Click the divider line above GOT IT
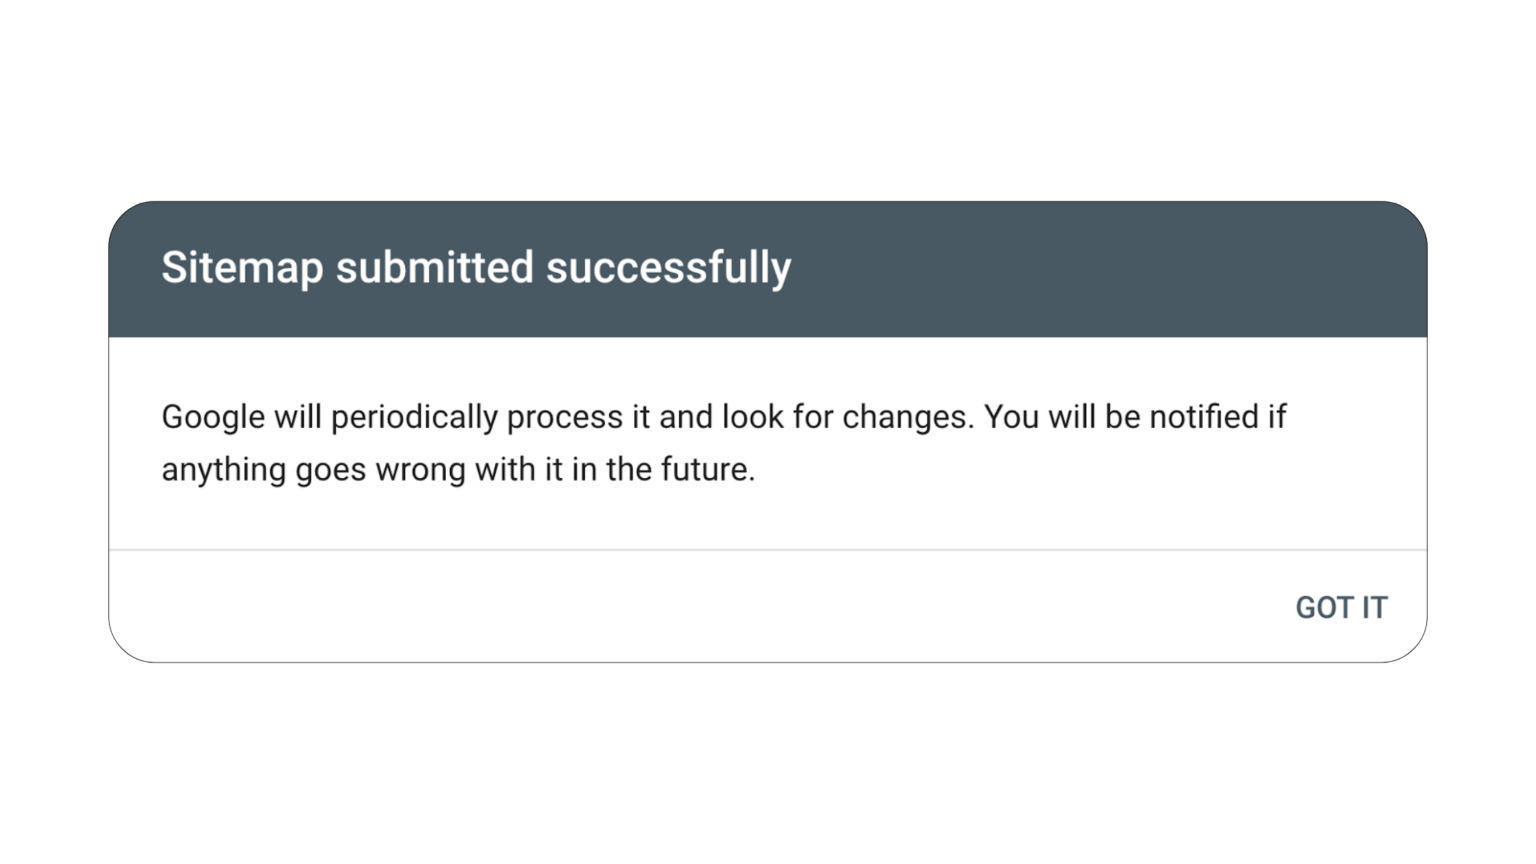 pyautogui.click(x=768, y=548)
